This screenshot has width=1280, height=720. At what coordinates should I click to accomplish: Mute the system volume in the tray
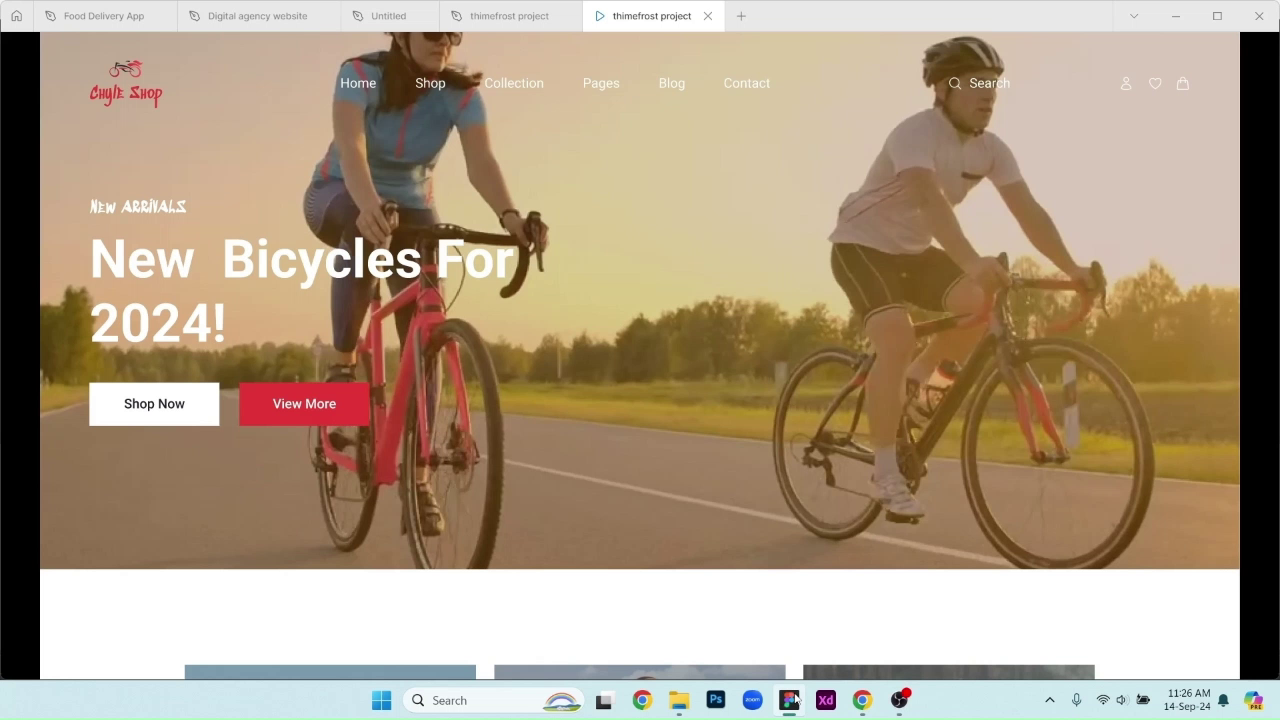[1121, 700]
